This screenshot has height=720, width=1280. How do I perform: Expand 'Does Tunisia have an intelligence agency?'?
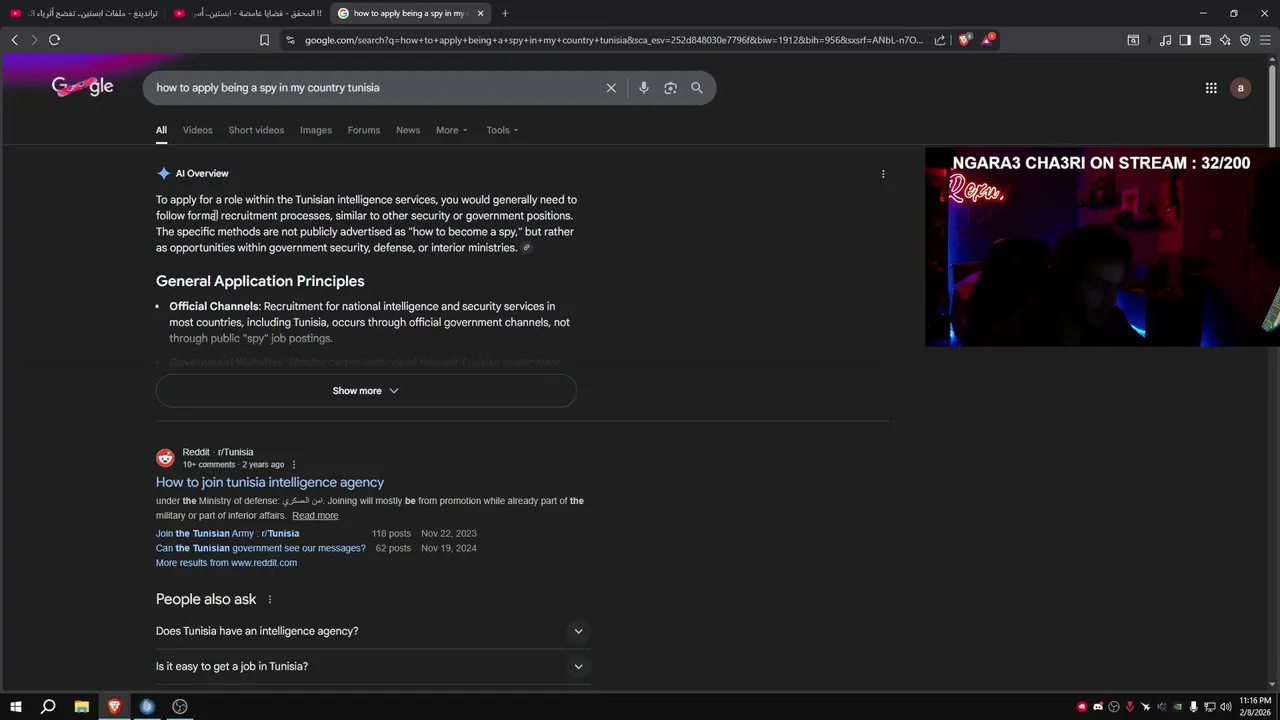click(x=373, y=631)
